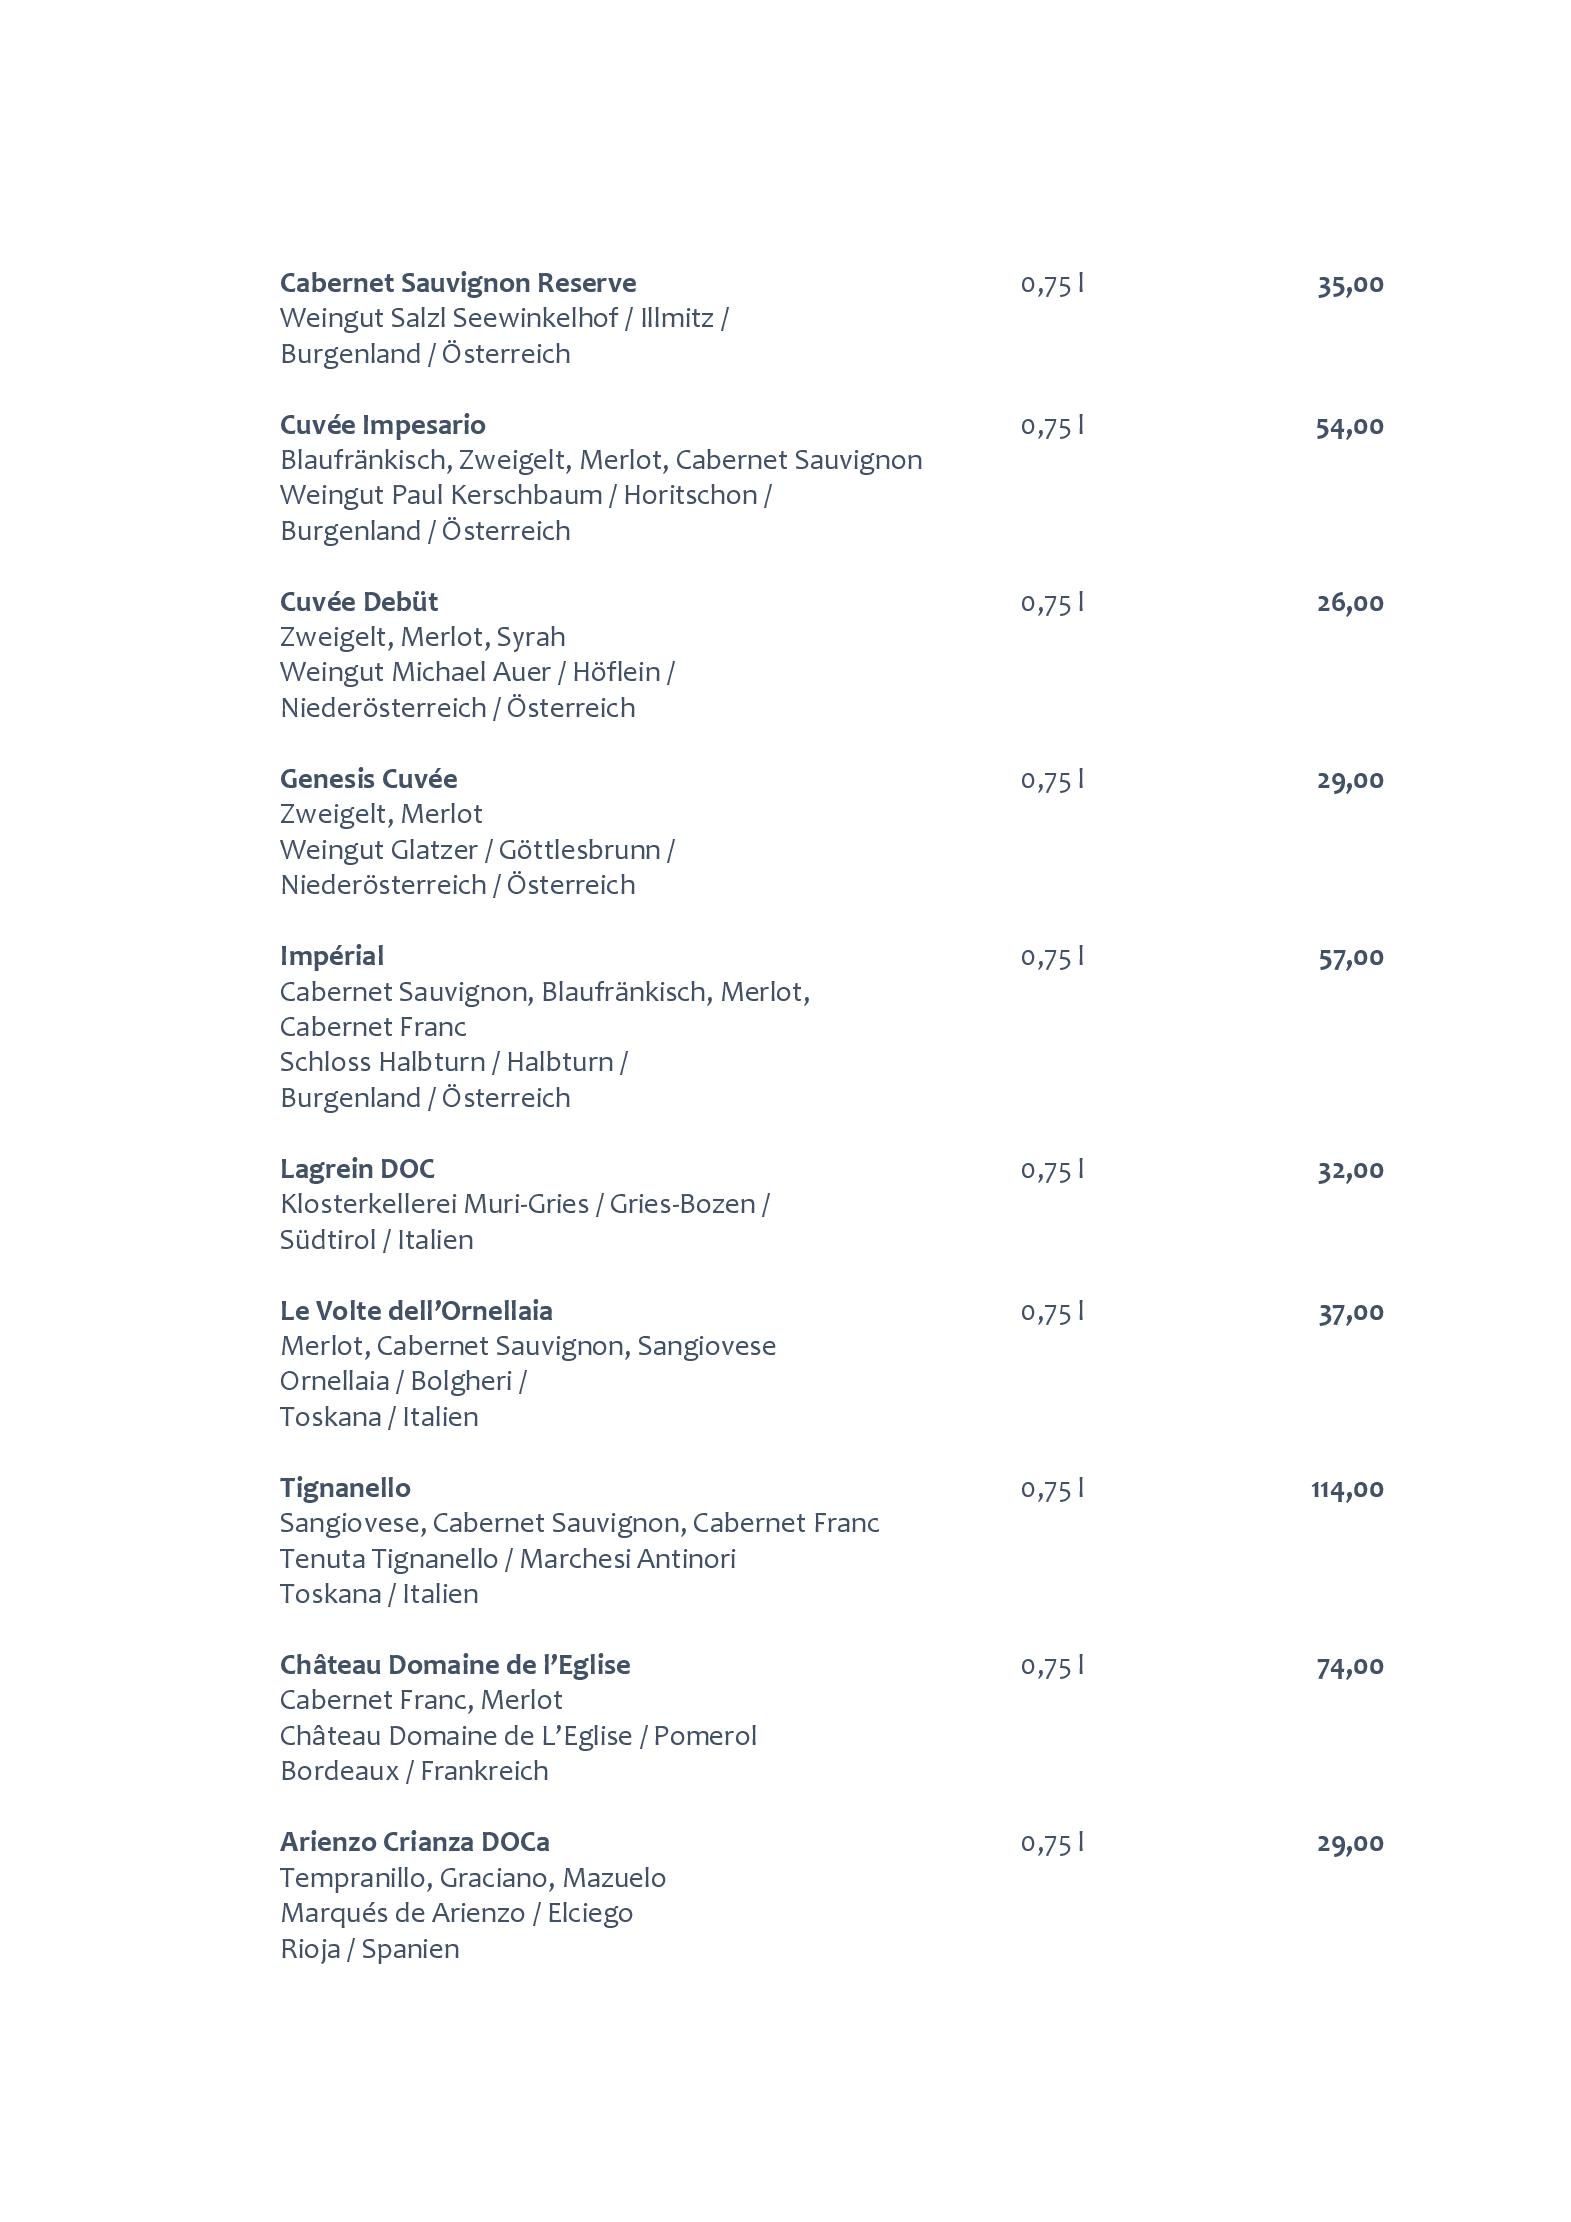Click the Klosterkellerei Muri-Gries producer line

click(x=525, y=1205)
